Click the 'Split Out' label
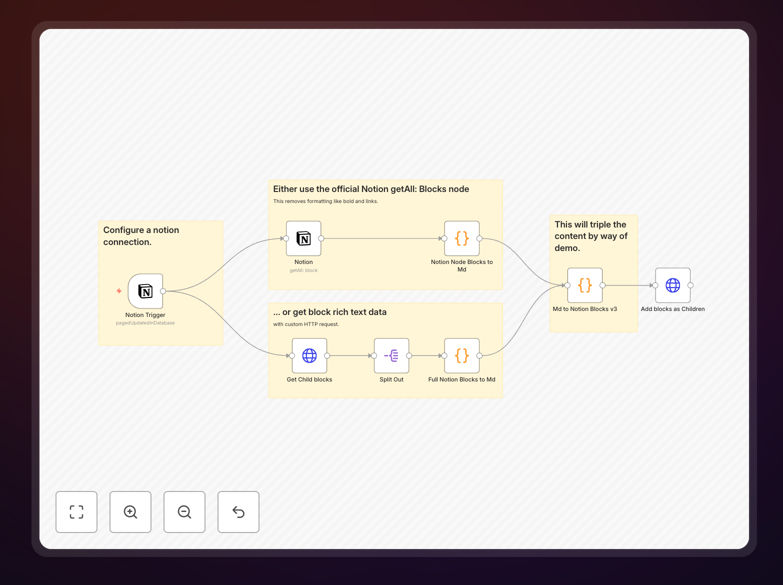 [392, 380]
